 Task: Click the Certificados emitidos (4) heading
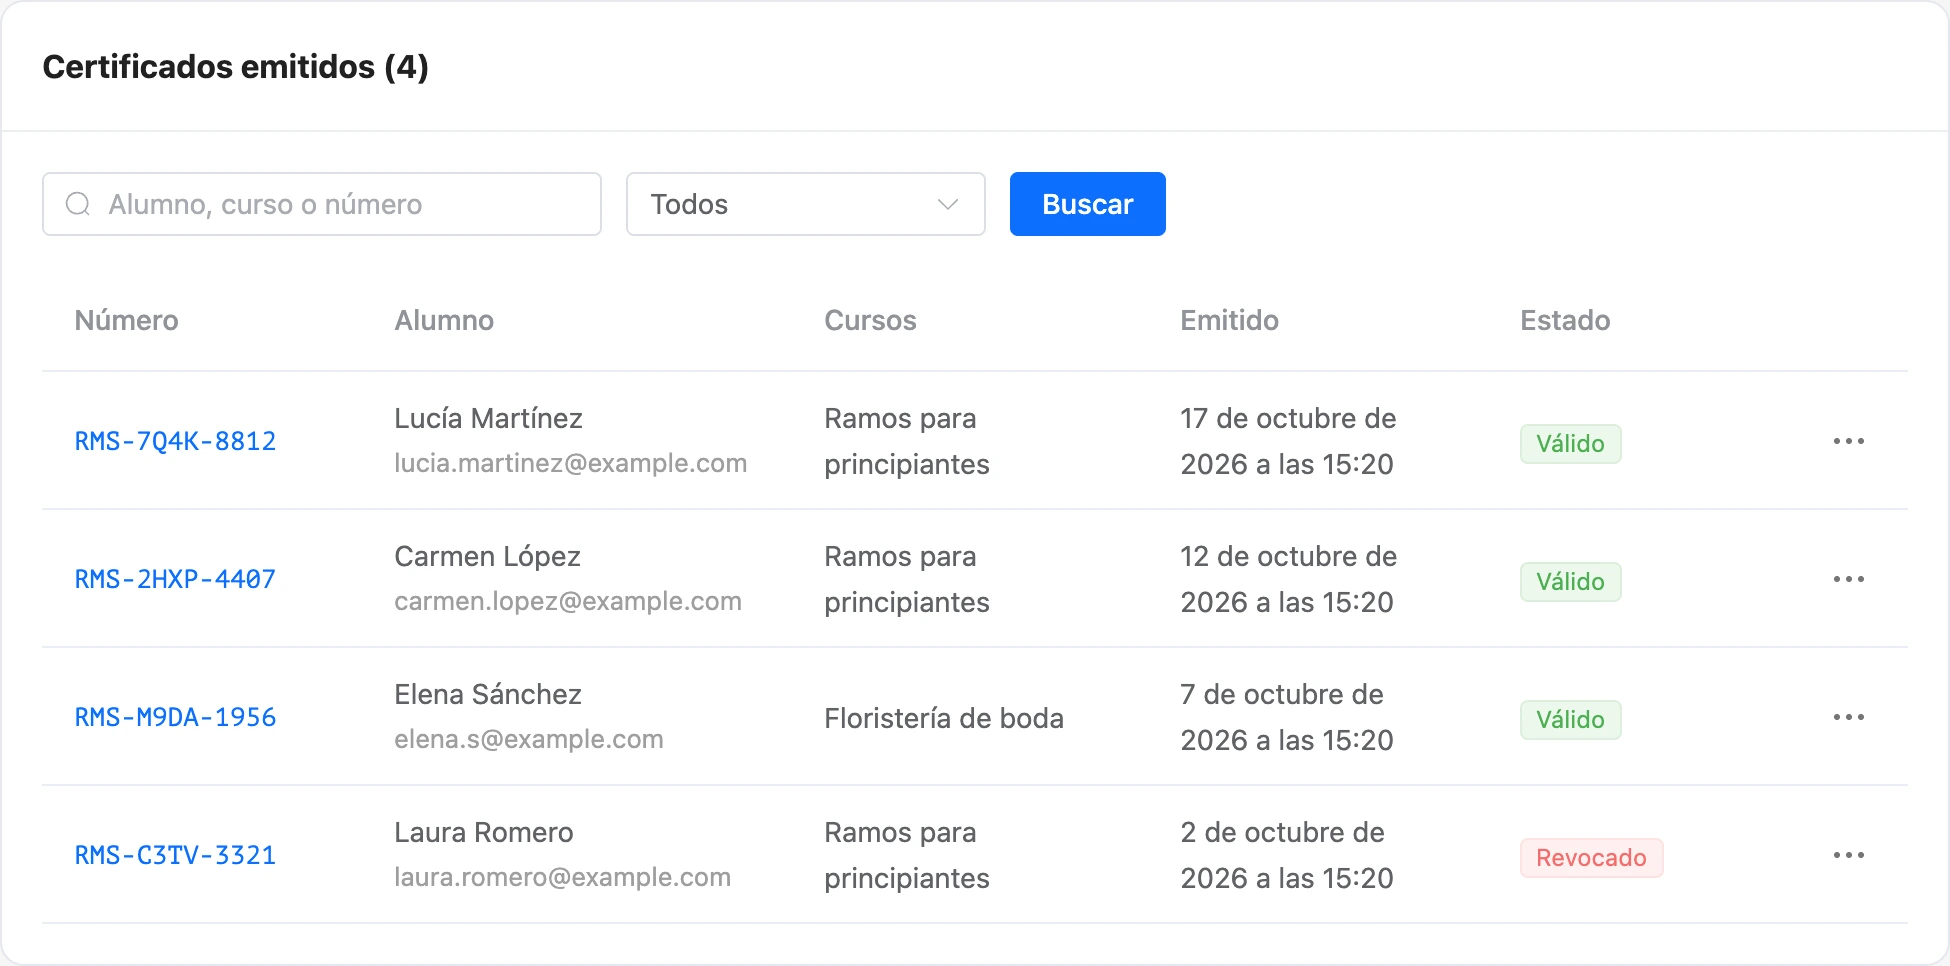pos(236,67)
